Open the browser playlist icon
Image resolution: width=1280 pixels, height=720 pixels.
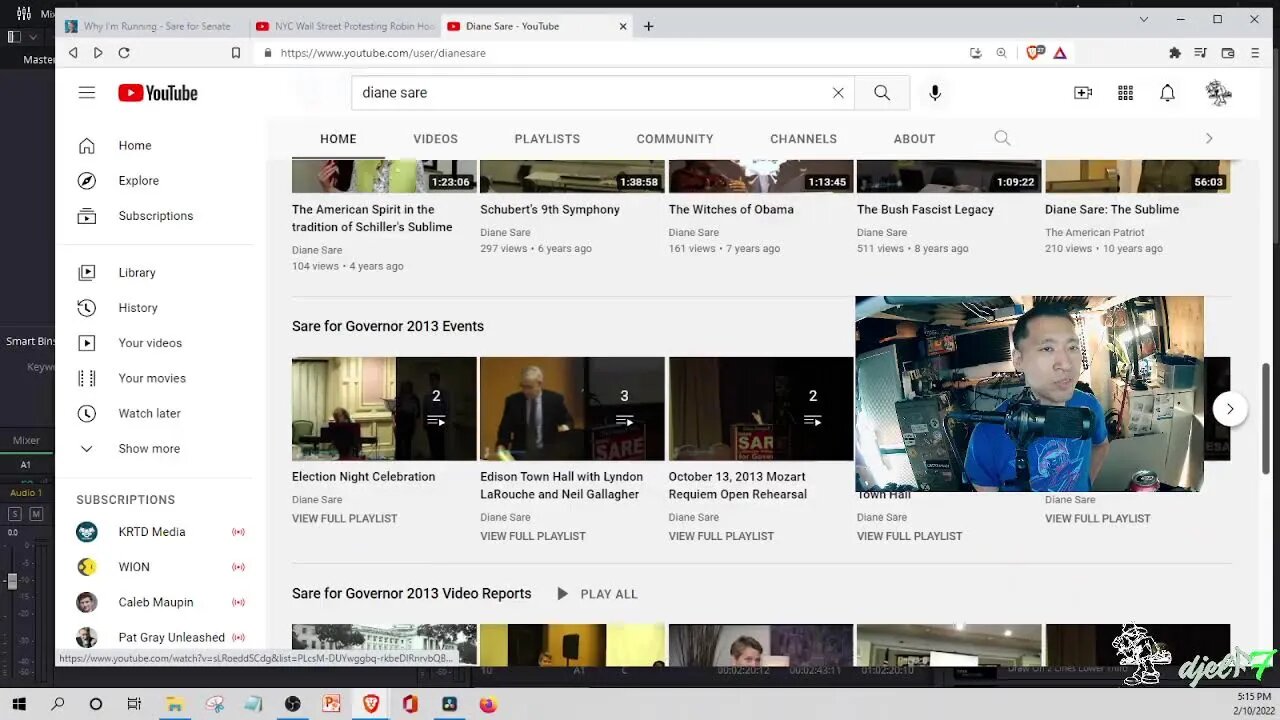1201,53
